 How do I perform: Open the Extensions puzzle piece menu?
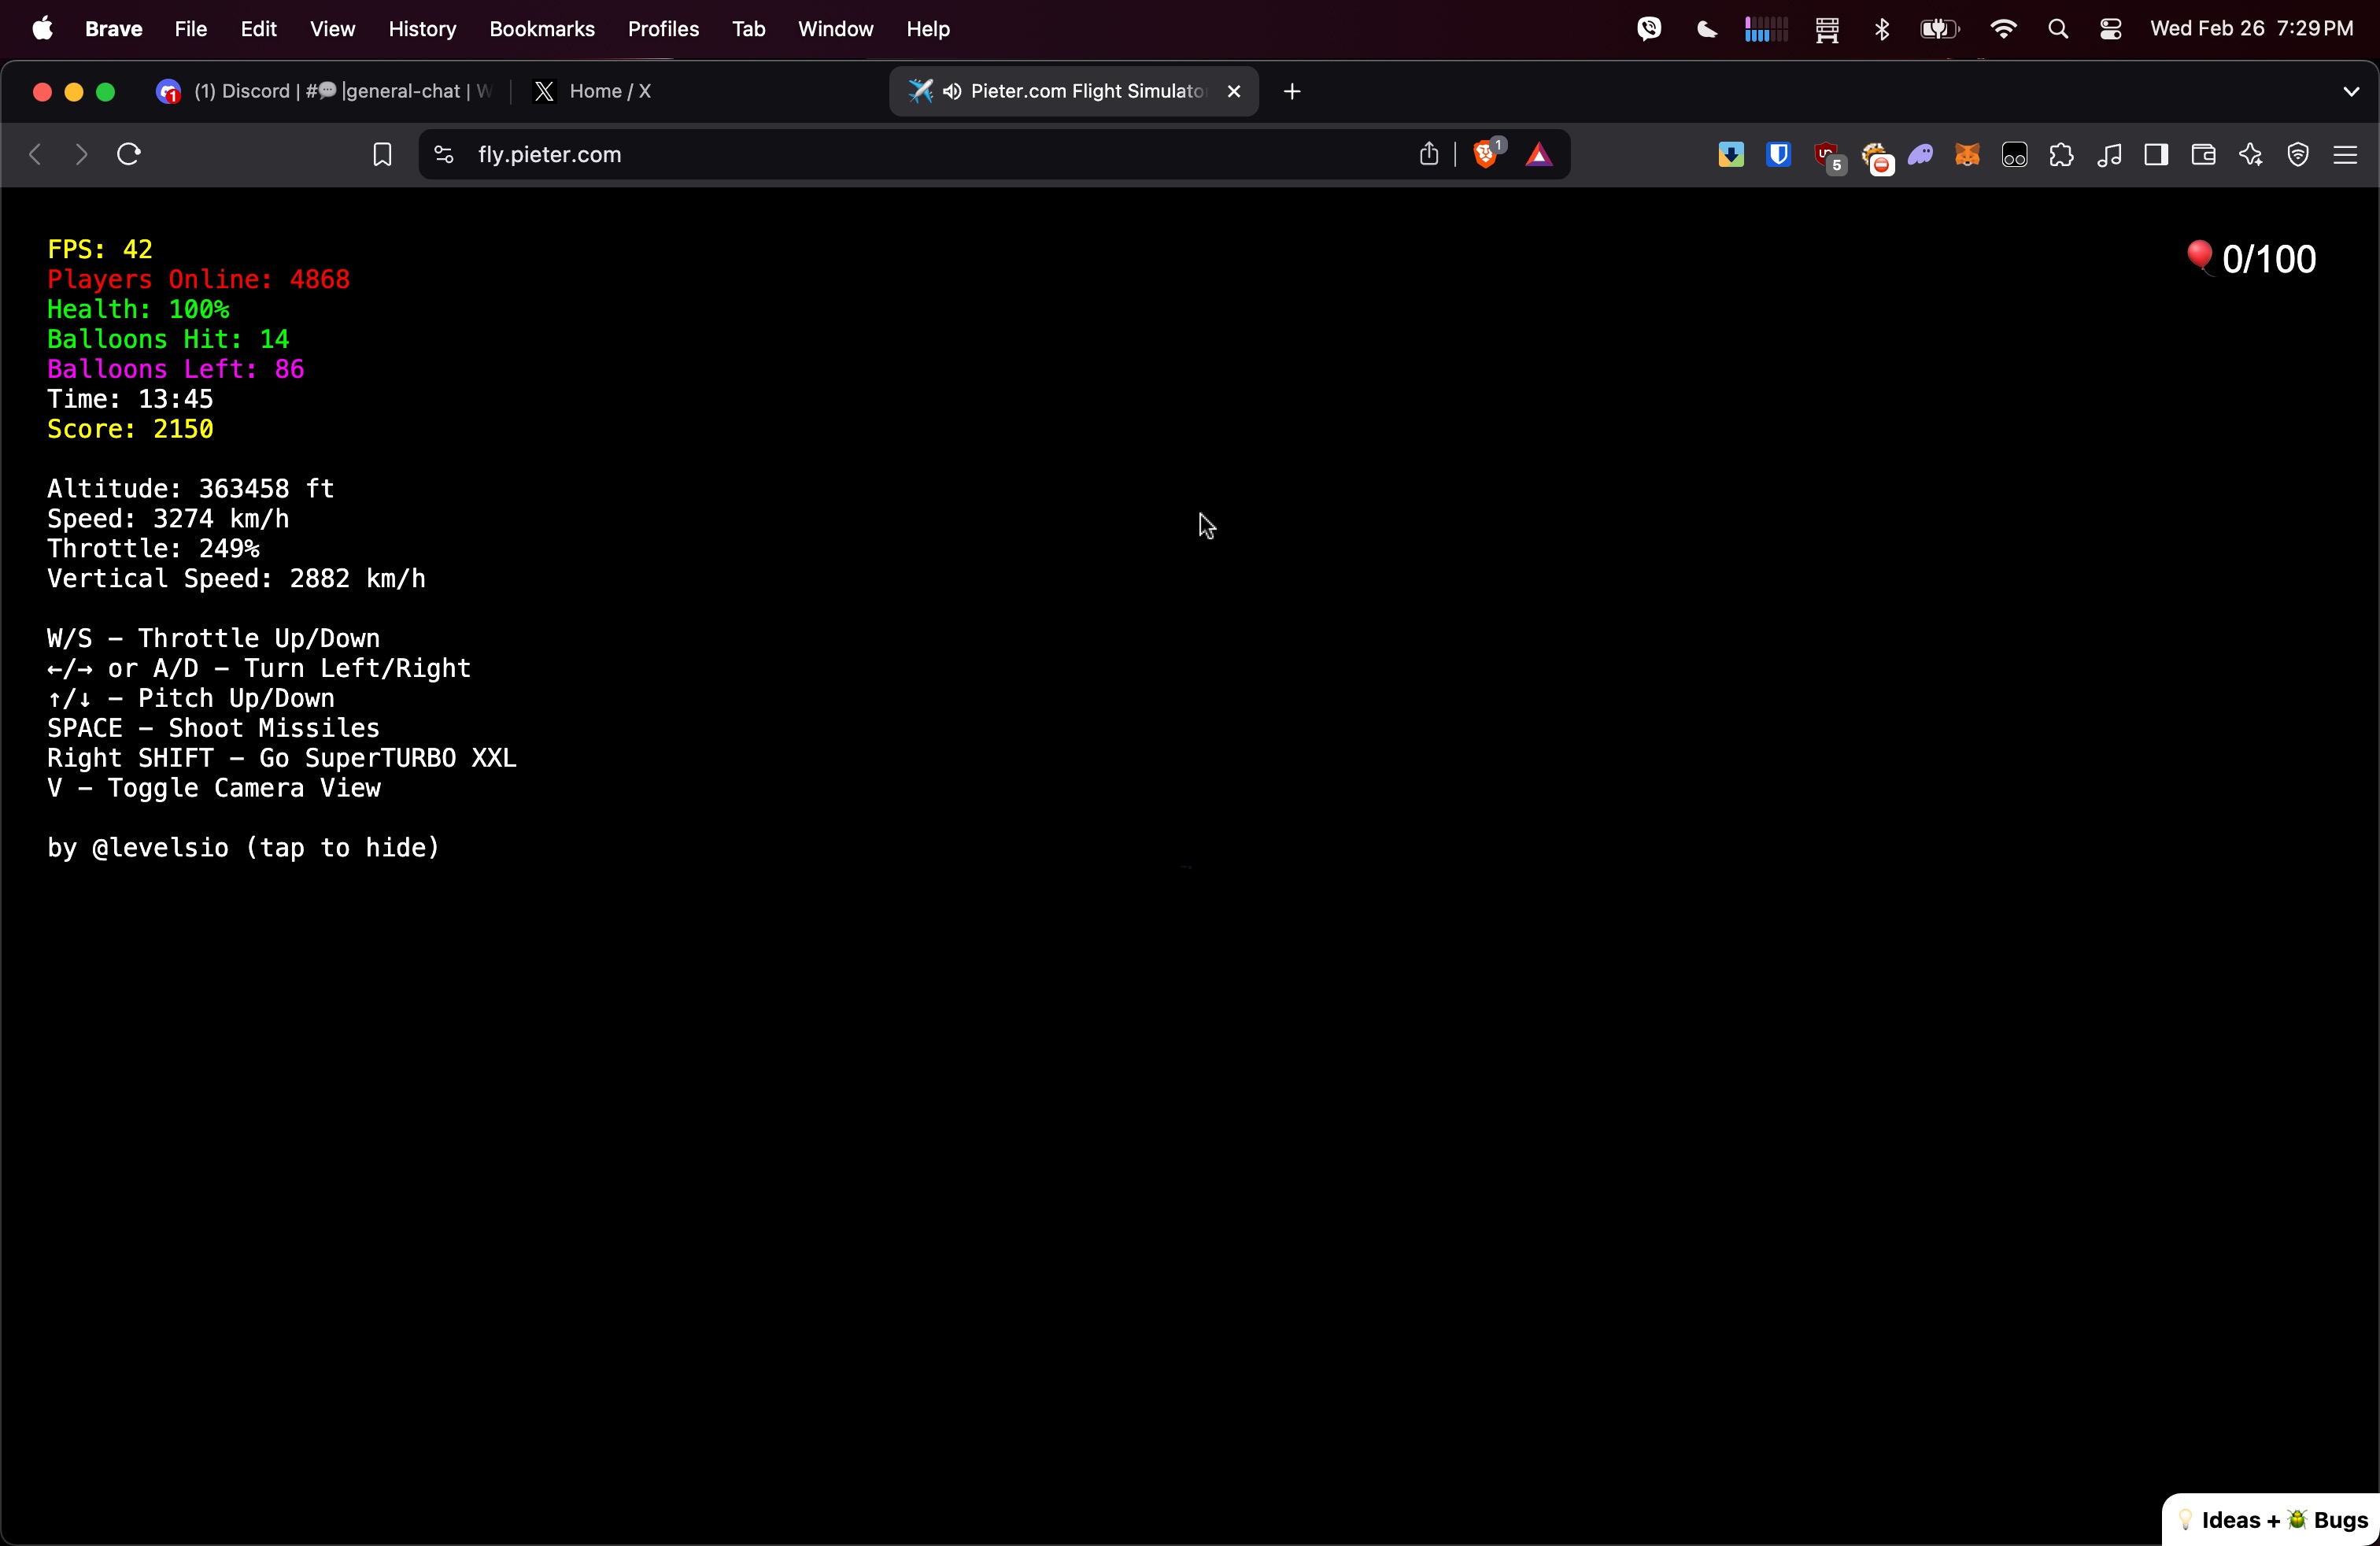pyautogui.click(x=2061, y=155)
